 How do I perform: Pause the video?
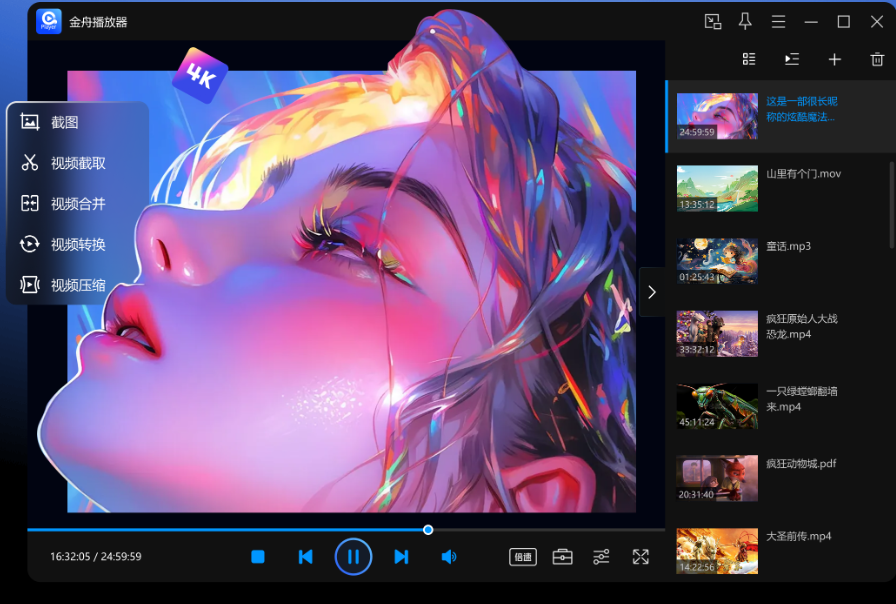(353, 557)
